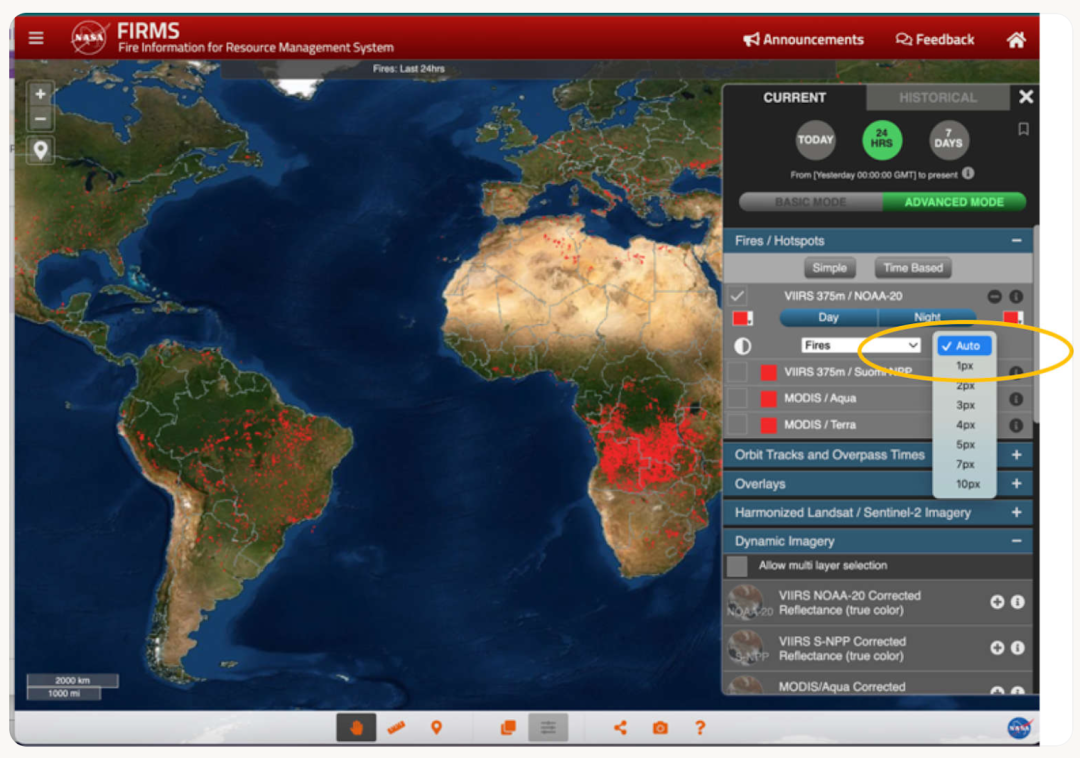Show info for VIIRS S-NPP Corrected Reflectance
This screenshot has width=1080, height=758.
(1018, 648)
